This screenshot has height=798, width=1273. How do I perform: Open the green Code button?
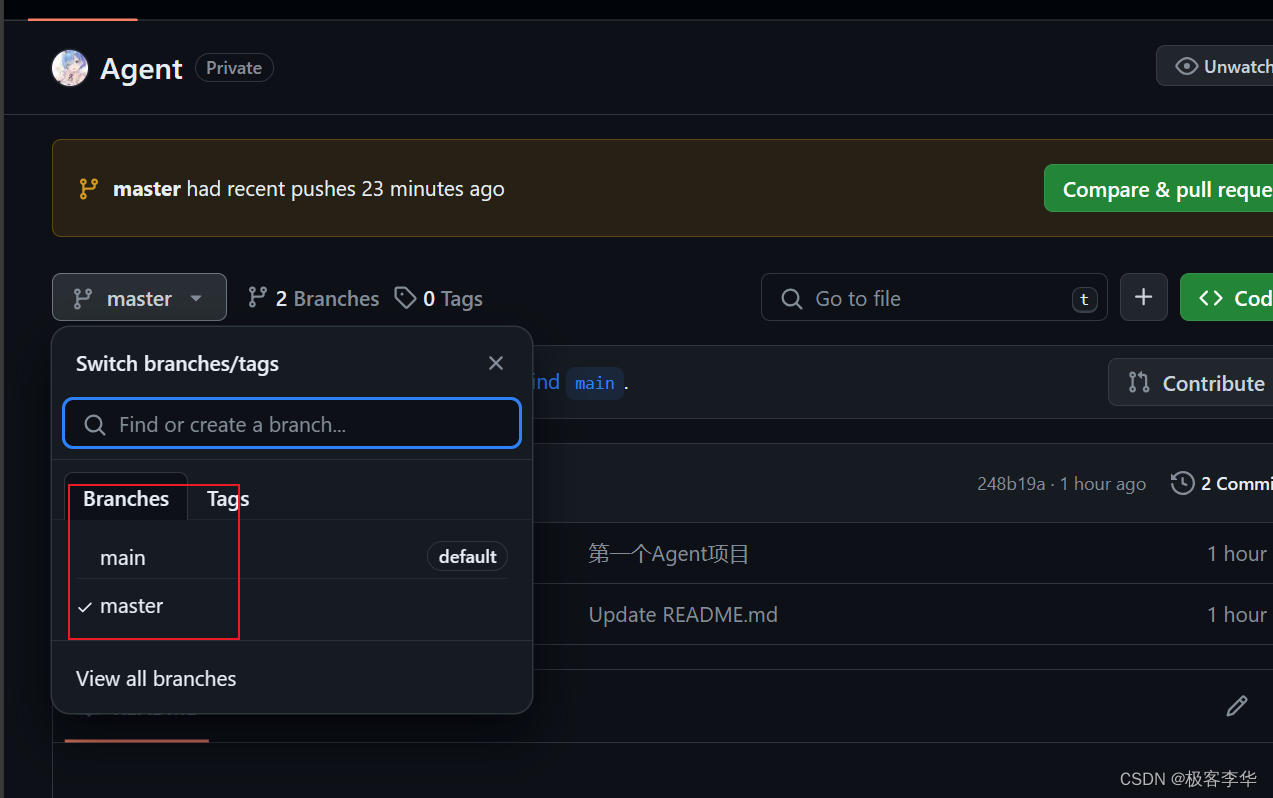1227,298
